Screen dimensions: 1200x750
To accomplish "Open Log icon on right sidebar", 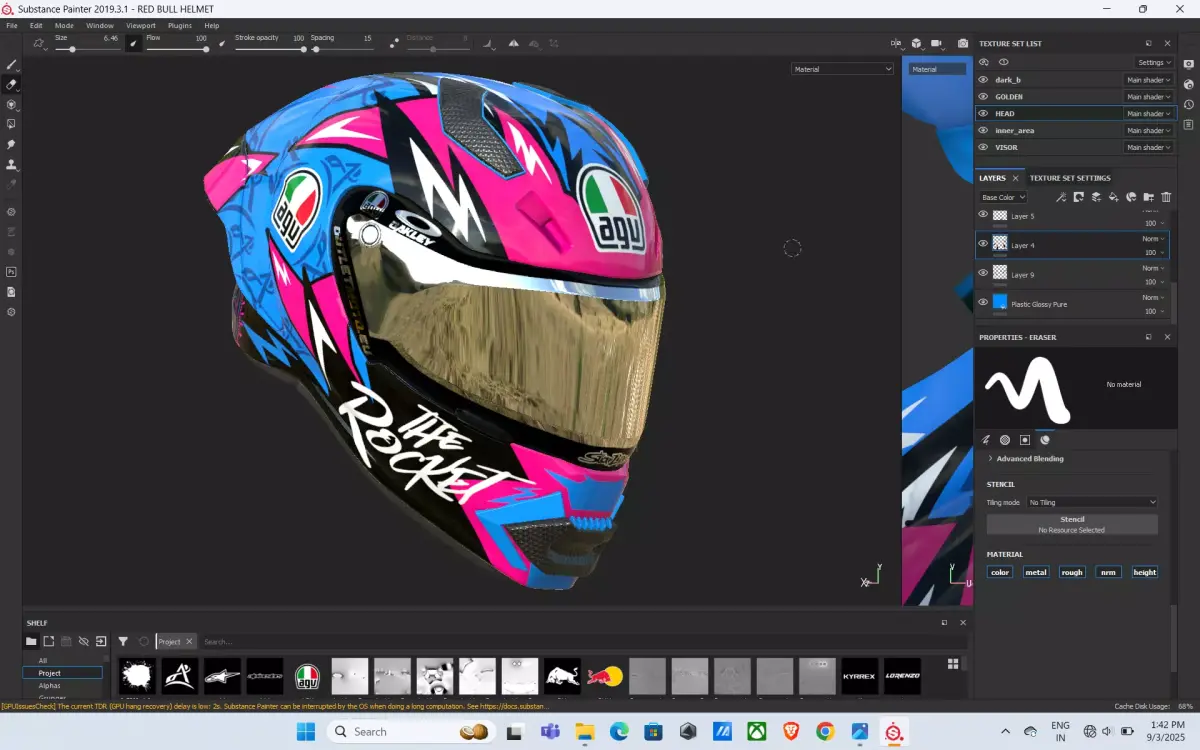I will click(1188, 124).
